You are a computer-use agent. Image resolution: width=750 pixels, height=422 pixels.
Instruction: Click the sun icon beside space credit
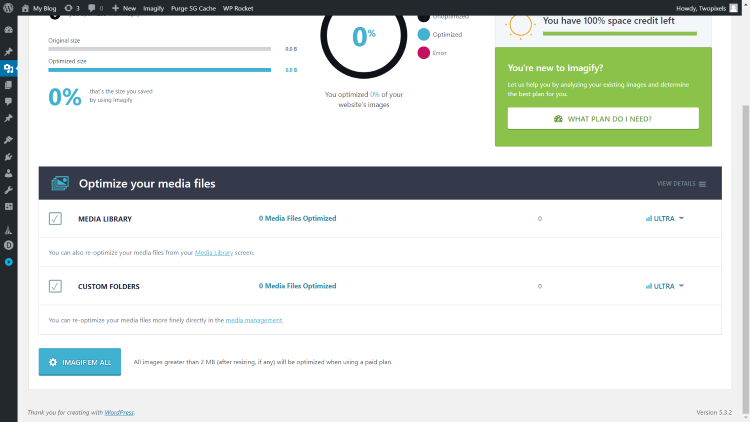(x=520, y=26)
